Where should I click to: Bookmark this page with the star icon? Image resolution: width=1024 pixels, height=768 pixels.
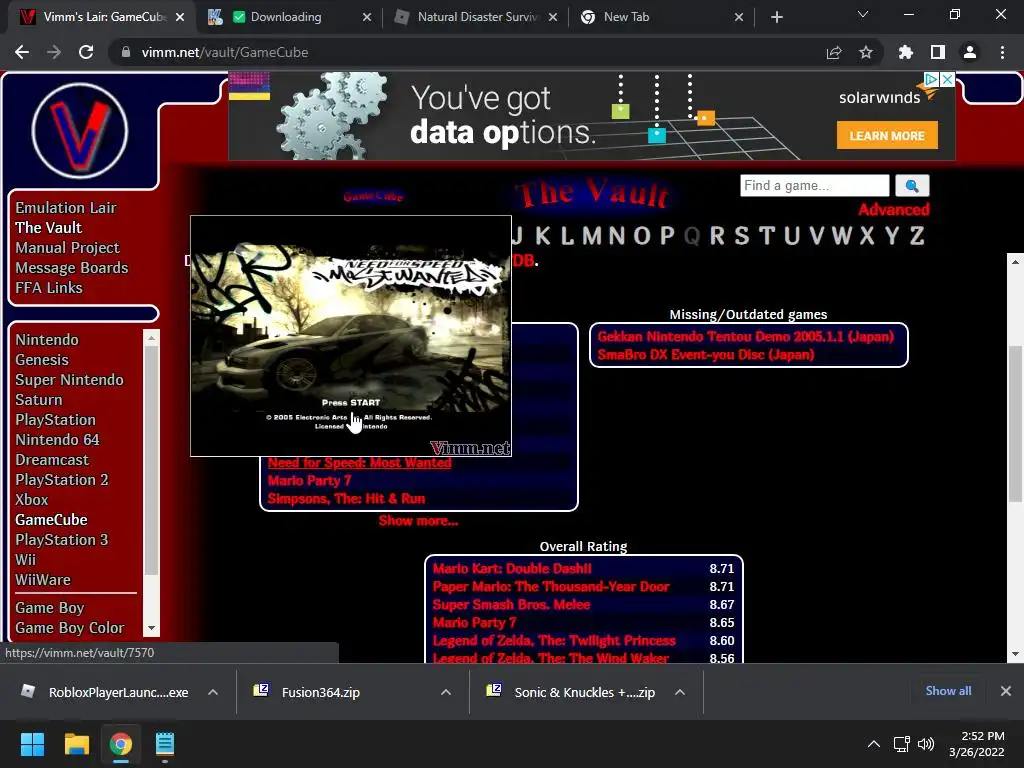pos(866,52)
